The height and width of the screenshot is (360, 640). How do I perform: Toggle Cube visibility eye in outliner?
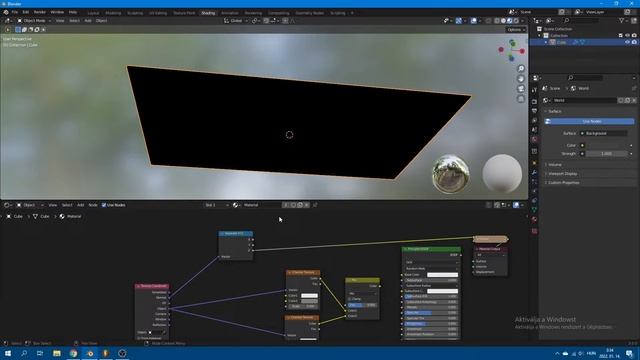pyautogui.click(x=627, y=42)
